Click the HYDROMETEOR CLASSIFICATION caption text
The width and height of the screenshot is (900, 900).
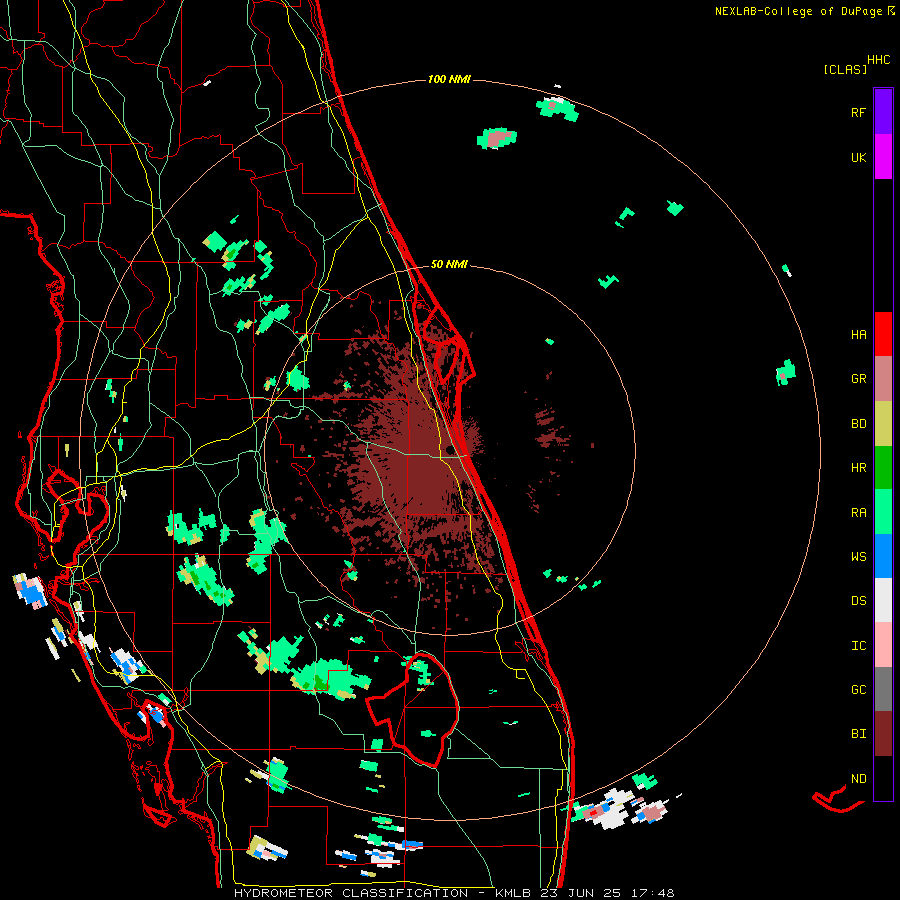351,893
